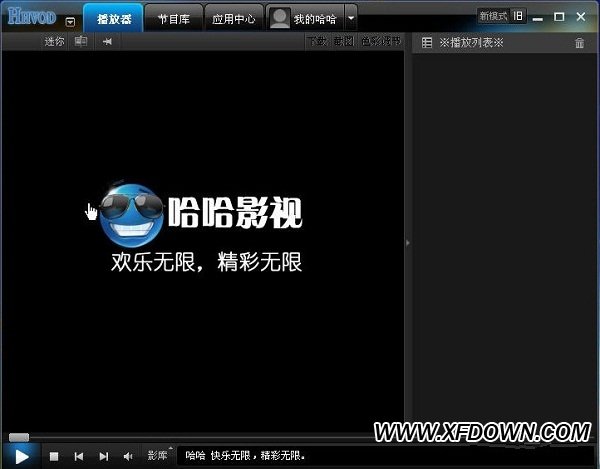Mute audio with speaker icon

coord(128,456)
